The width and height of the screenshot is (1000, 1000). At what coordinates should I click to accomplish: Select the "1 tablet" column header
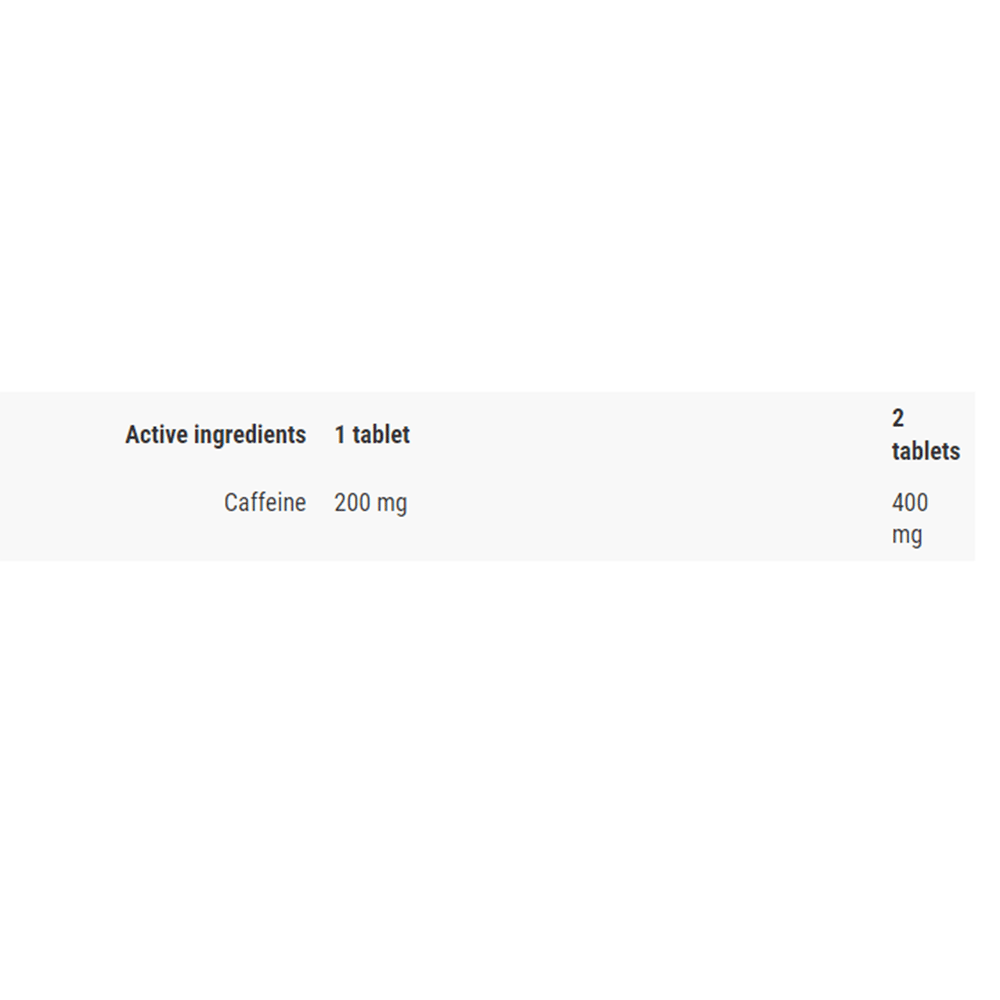pos(372,434)
